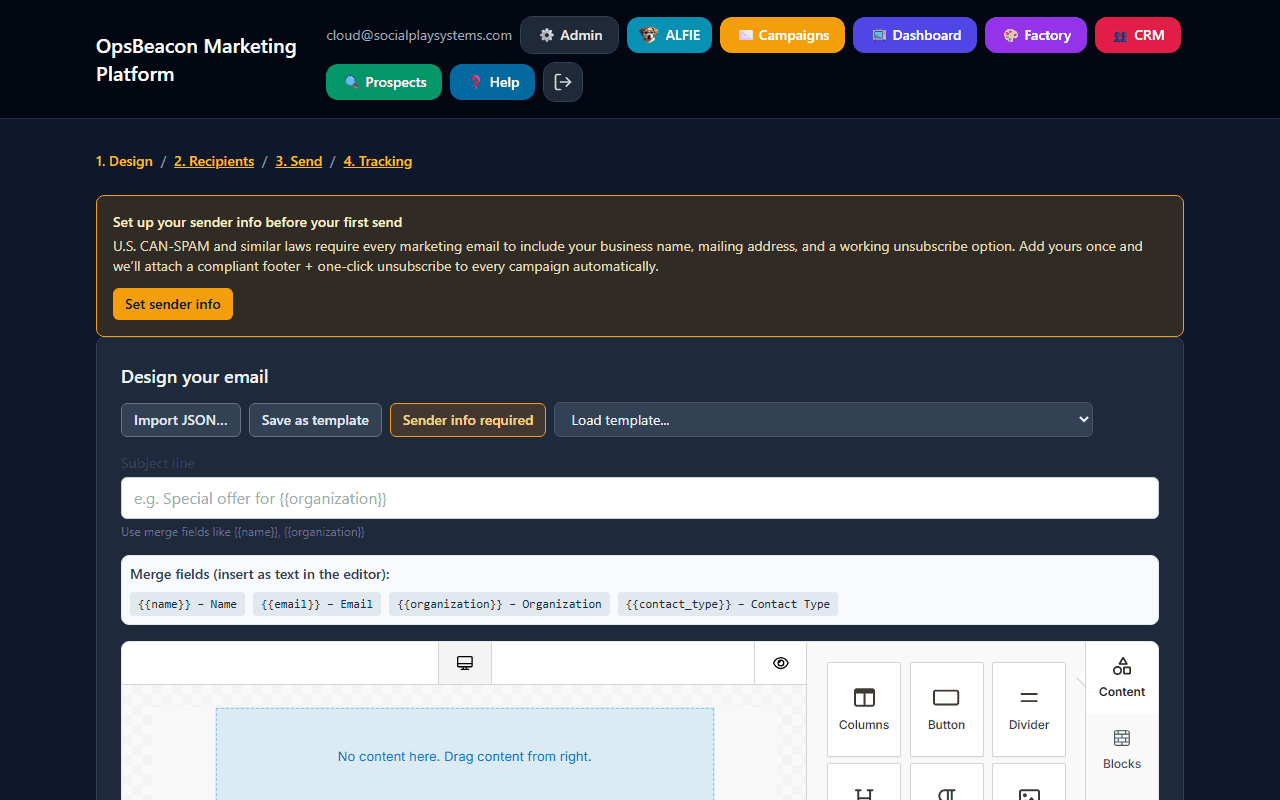
Task: Click the {{organization}} – Organization merge field
Action: (499, 604)
